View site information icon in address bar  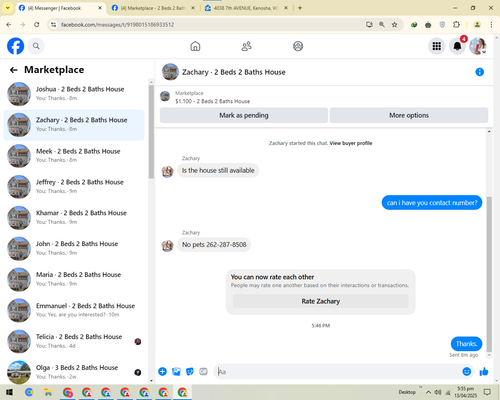click(53, 25)
